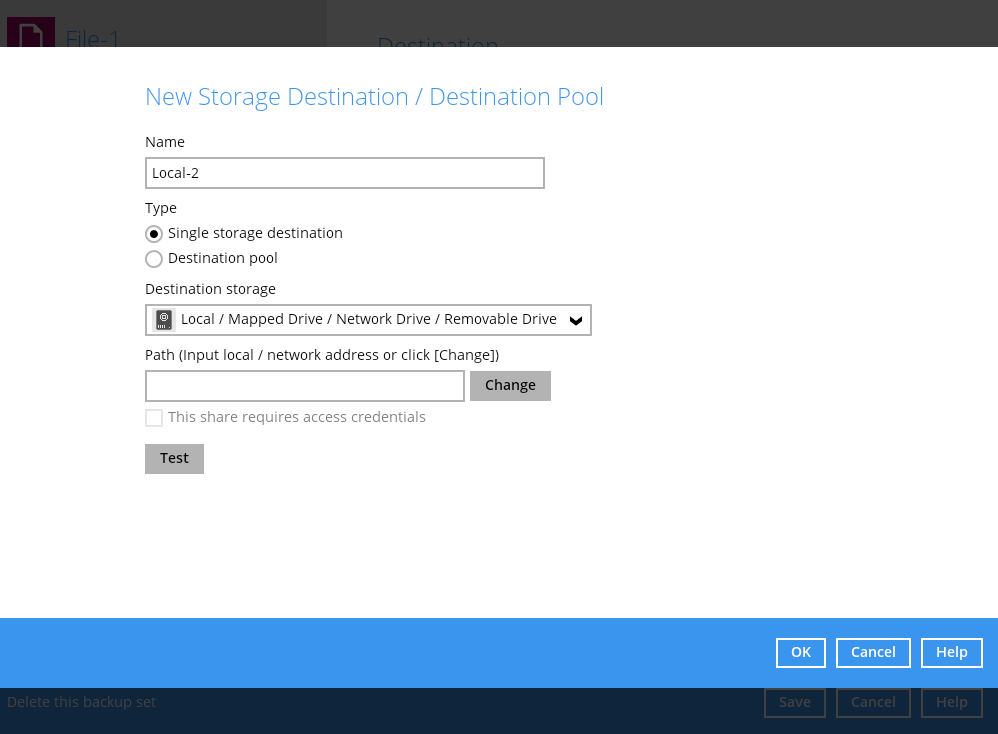This screenshot has height=734, width=998.
Task: Open Help in the blue dialog bar
Action: [x=951, y=653]
